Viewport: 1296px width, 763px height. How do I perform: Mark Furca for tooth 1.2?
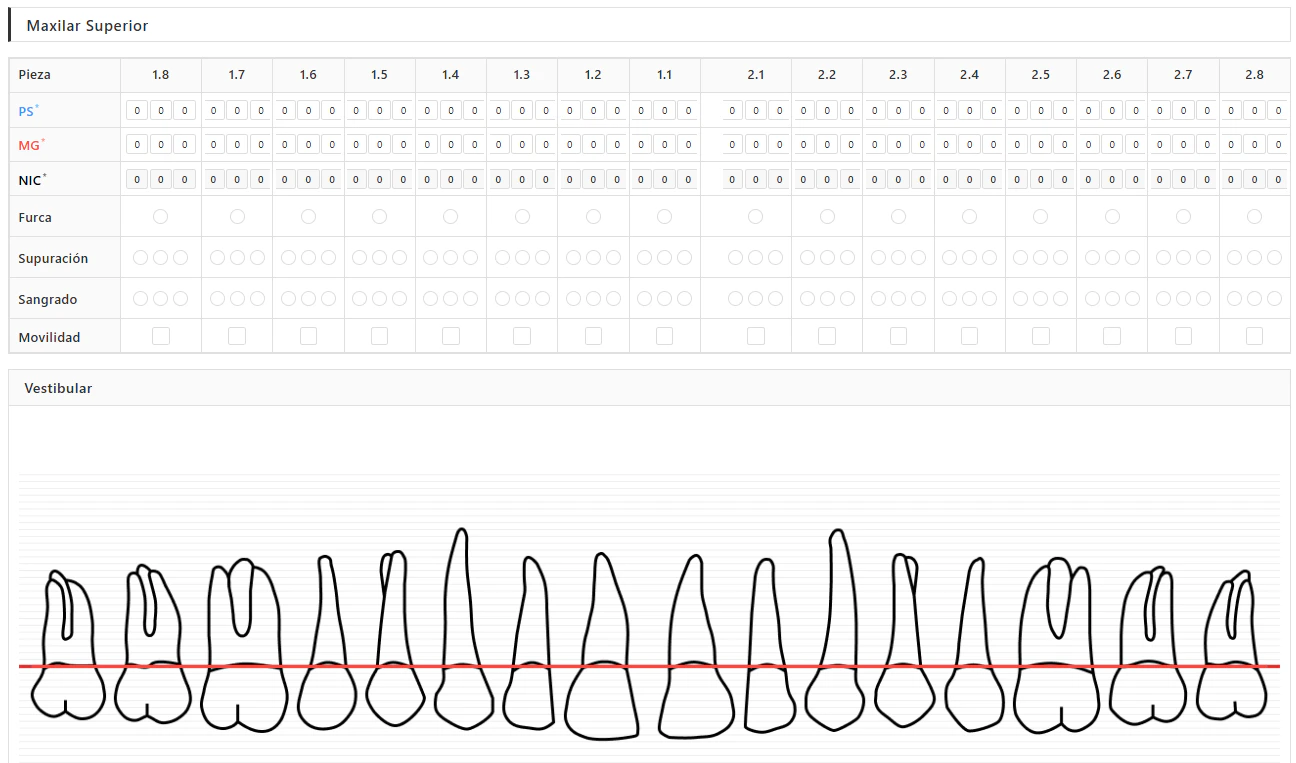click(x=593, y=216)
